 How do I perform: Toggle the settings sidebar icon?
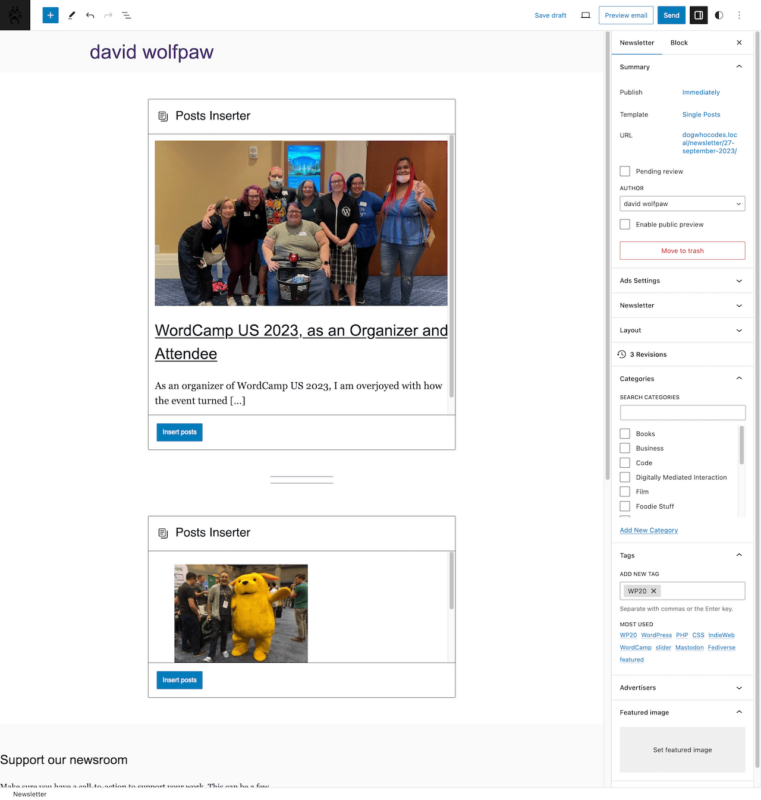[698, 15]
